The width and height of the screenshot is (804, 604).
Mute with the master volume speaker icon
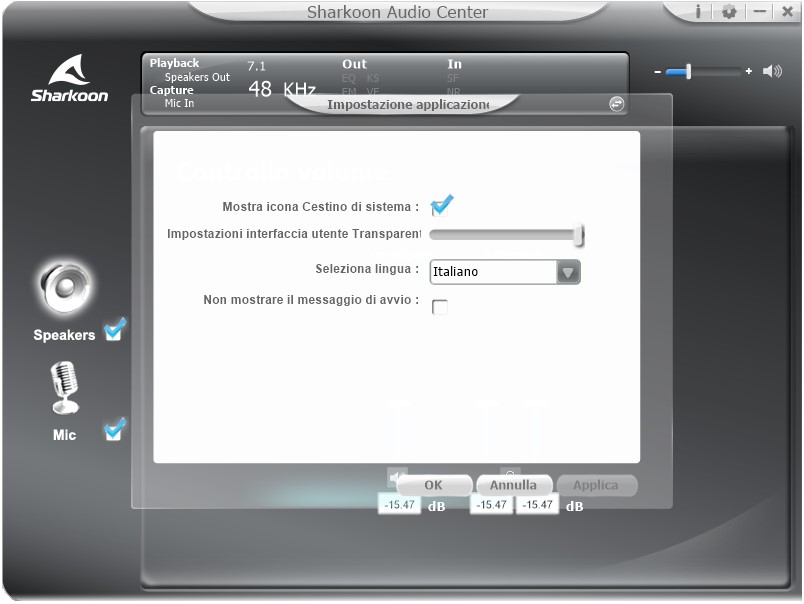point(772,71)
